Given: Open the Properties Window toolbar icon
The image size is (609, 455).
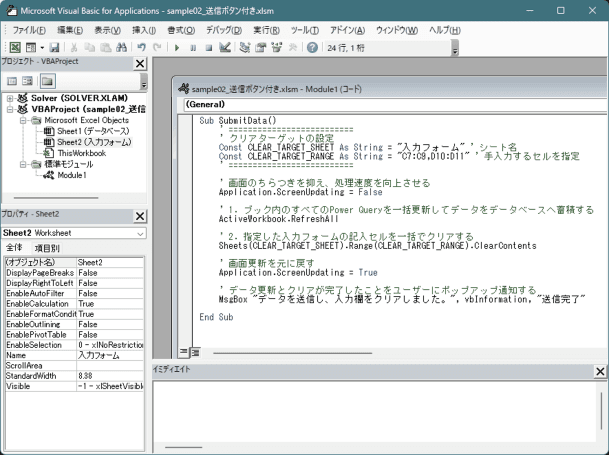Looking at the screenshot, I should (x=261, y=47).
